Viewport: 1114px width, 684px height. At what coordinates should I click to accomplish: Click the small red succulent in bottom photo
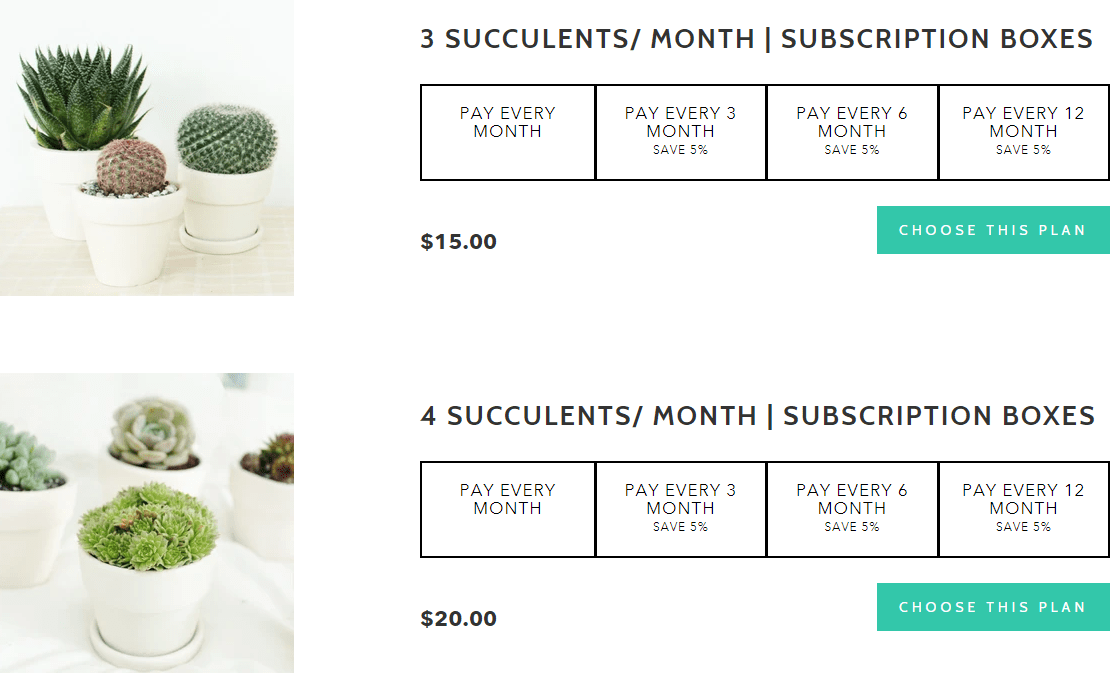pyautogui.click(x=272, y=457)
